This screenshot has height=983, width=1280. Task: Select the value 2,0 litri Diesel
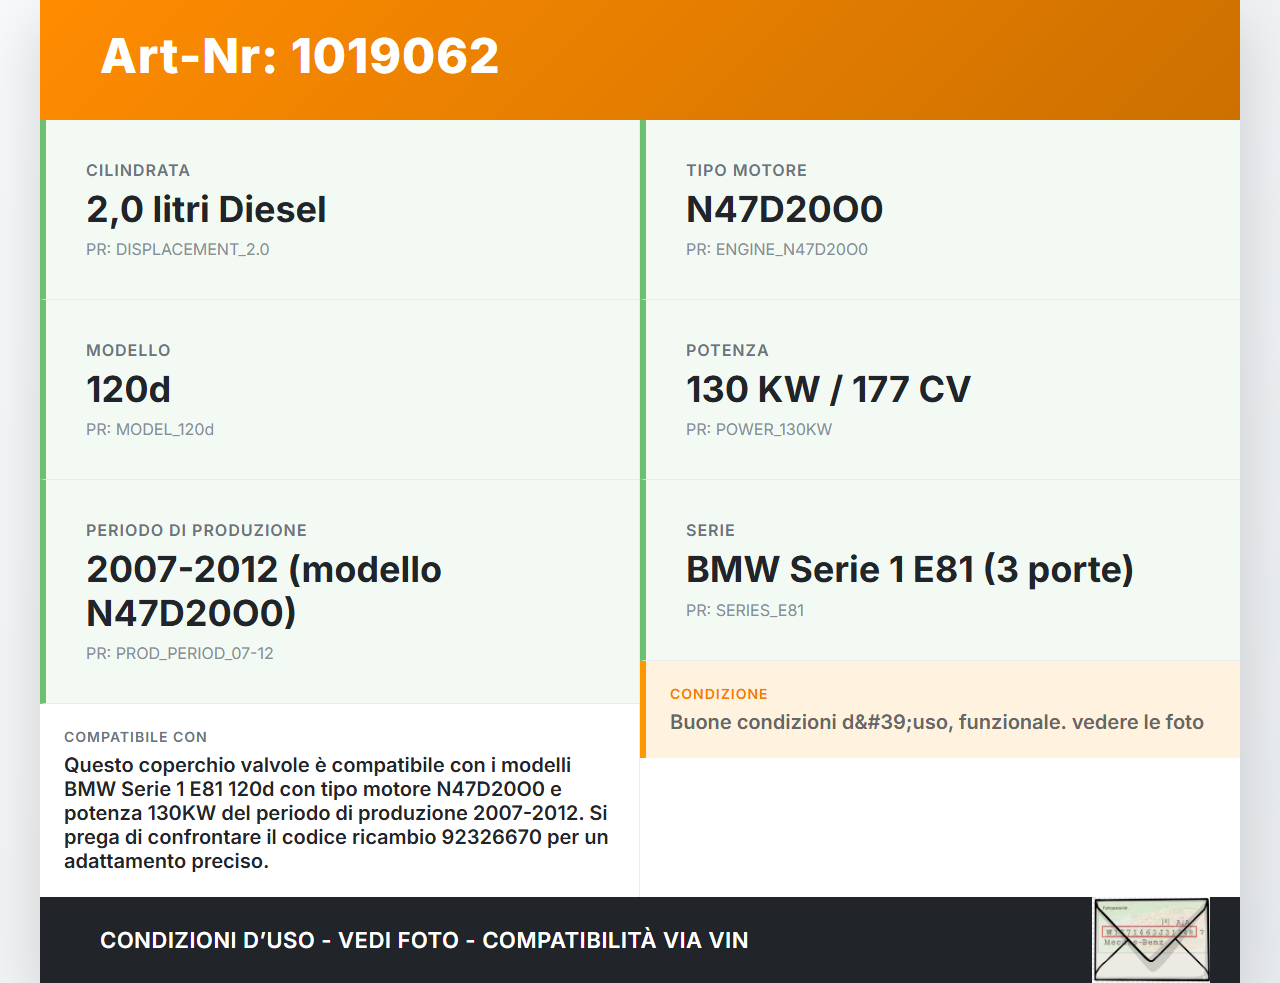[206, 210]
